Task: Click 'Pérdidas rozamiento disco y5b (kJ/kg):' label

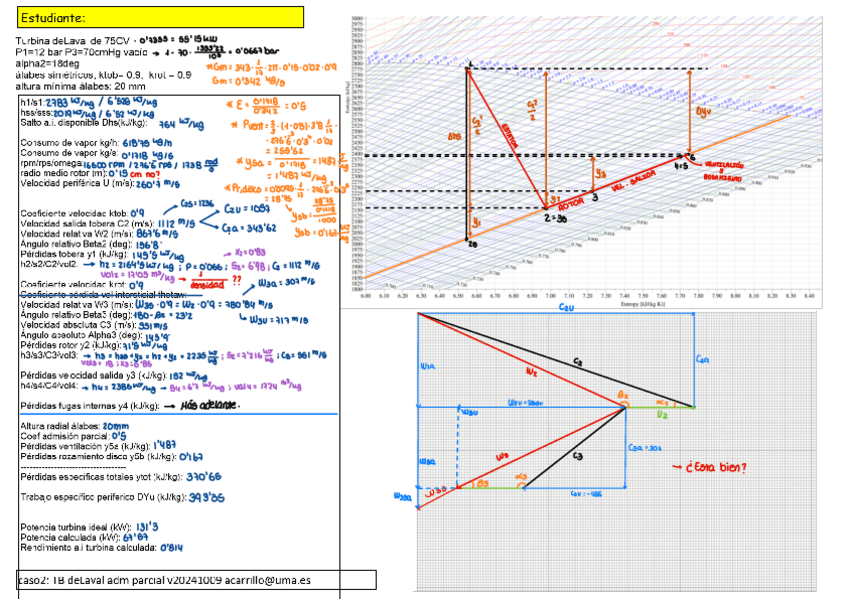Action: 98,457
